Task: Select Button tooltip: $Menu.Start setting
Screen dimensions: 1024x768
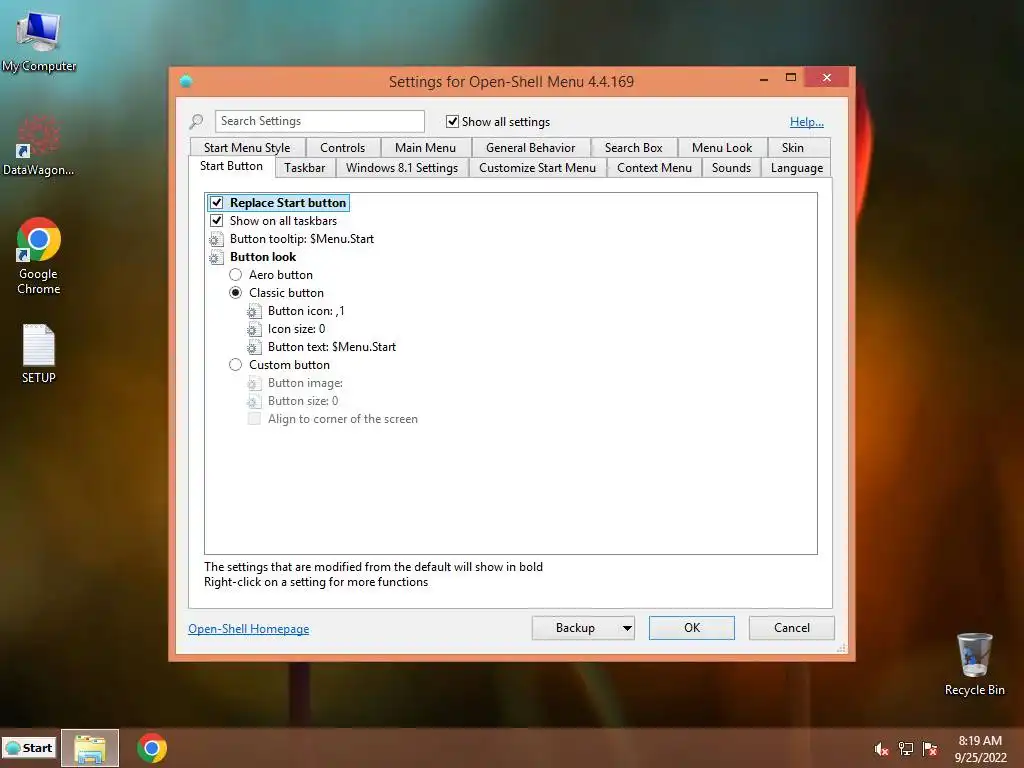Action: pos(302,239)
